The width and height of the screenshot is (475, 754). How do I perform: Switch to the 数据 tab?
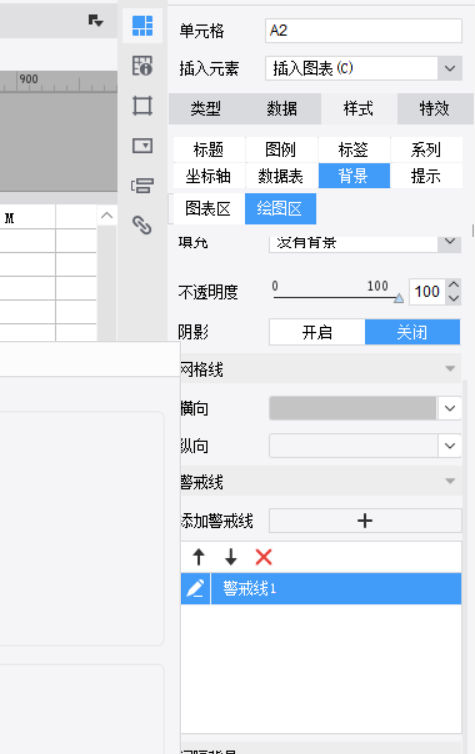[282, 109]
